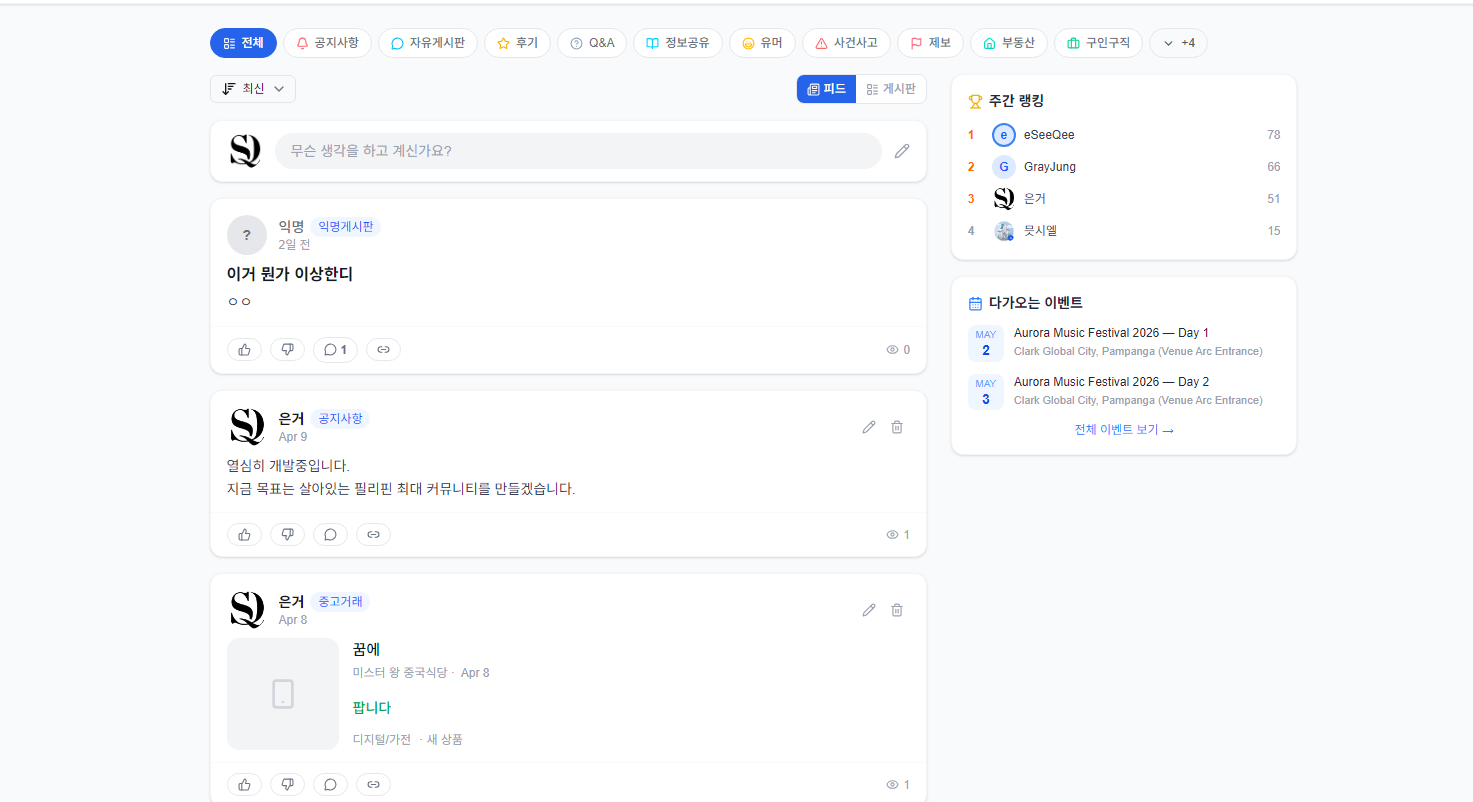Select the 공지사항 category tab
The image size is (1473, 802).
click(327, 43)
